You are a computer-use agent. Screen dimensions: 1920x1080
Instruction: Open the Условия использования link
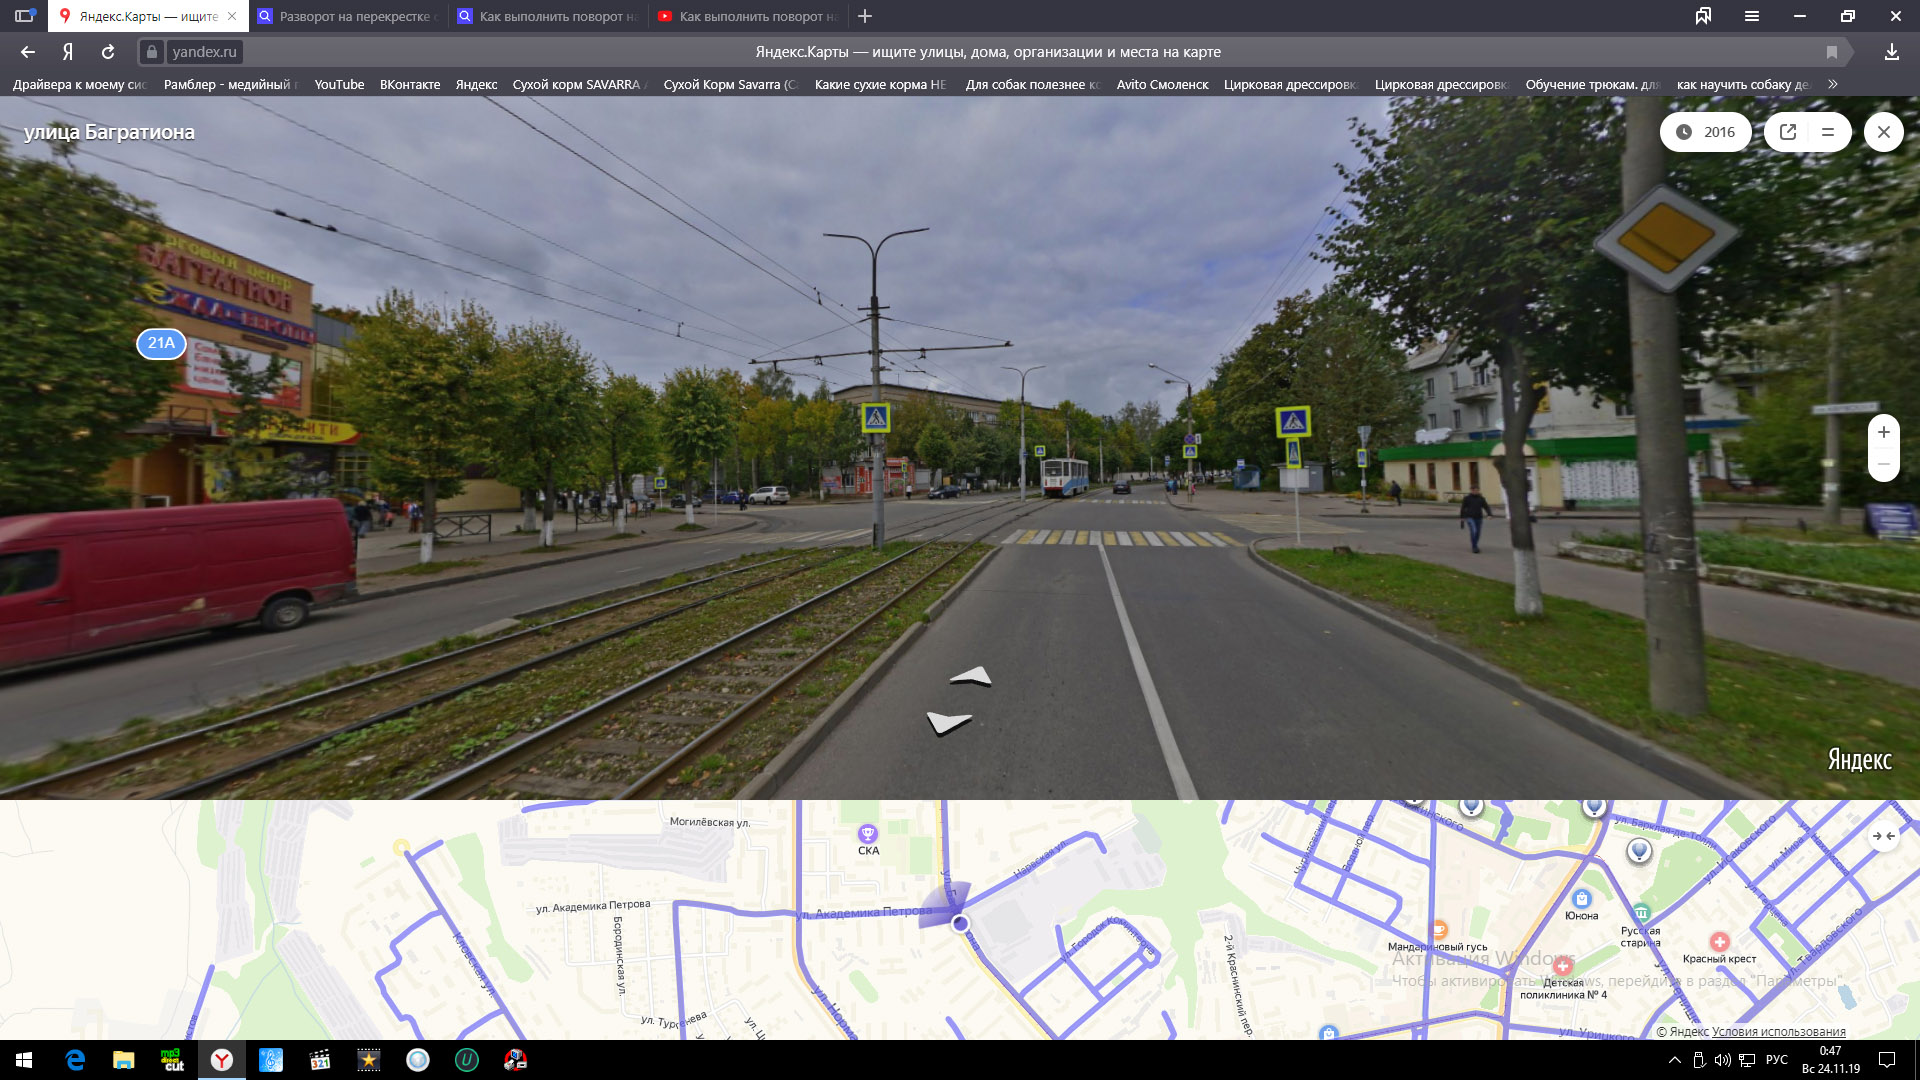[x=1778, y=1032]
